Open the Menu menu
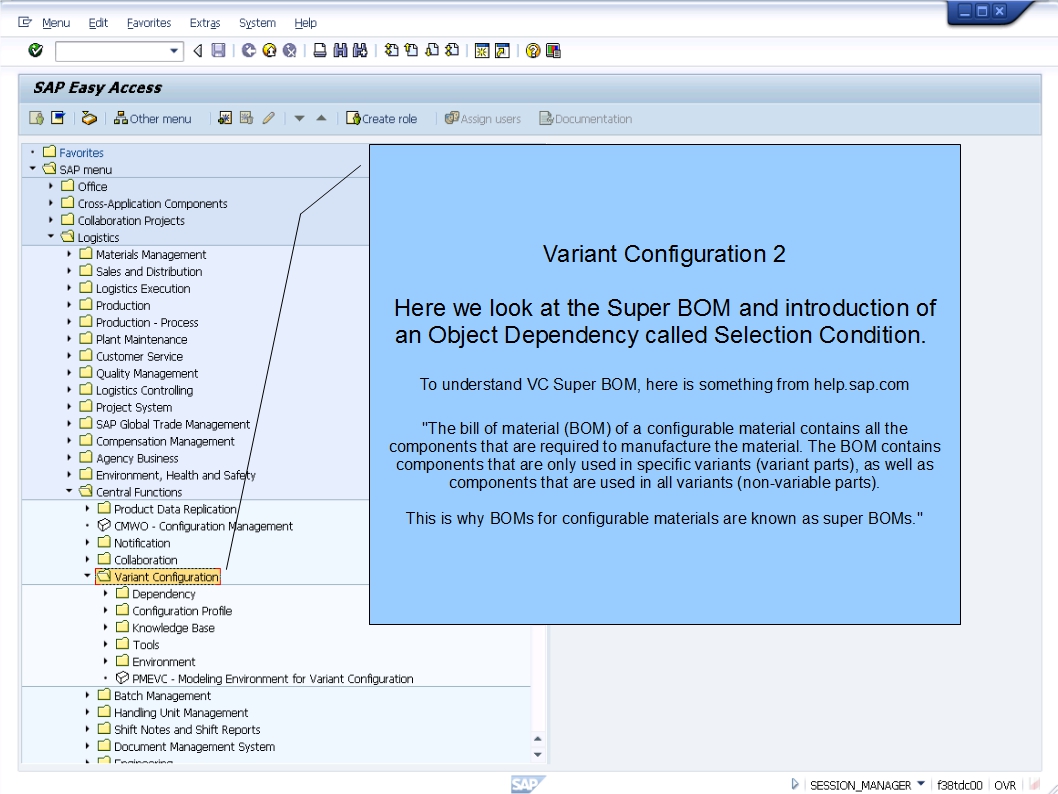The width and height of the screenshot is (1058, 794). (56, 23)
